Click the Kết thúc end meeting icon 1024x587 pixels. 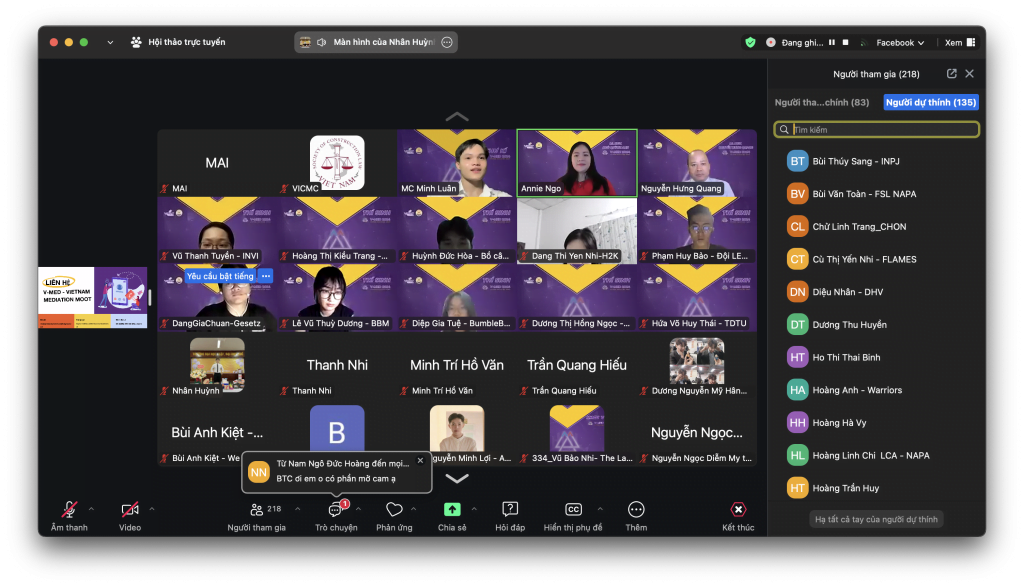click(738, 510)
